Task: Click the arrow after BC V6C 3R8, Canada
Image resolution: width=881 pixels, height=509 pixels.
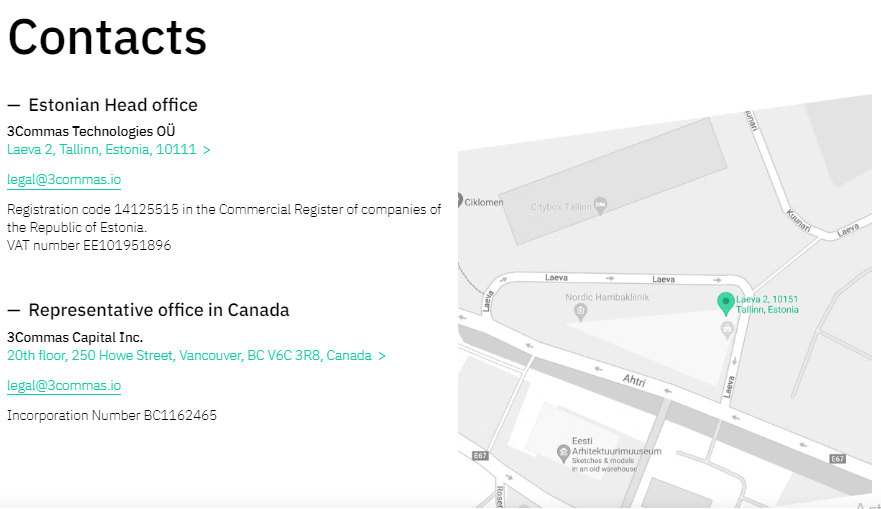Action: click(x=382, y=356)
